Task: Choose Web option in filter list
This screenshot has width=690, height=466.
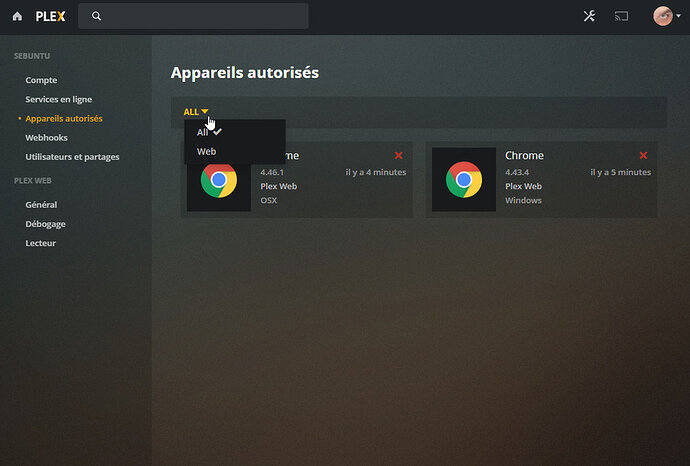Action: (x=235, y=151)
